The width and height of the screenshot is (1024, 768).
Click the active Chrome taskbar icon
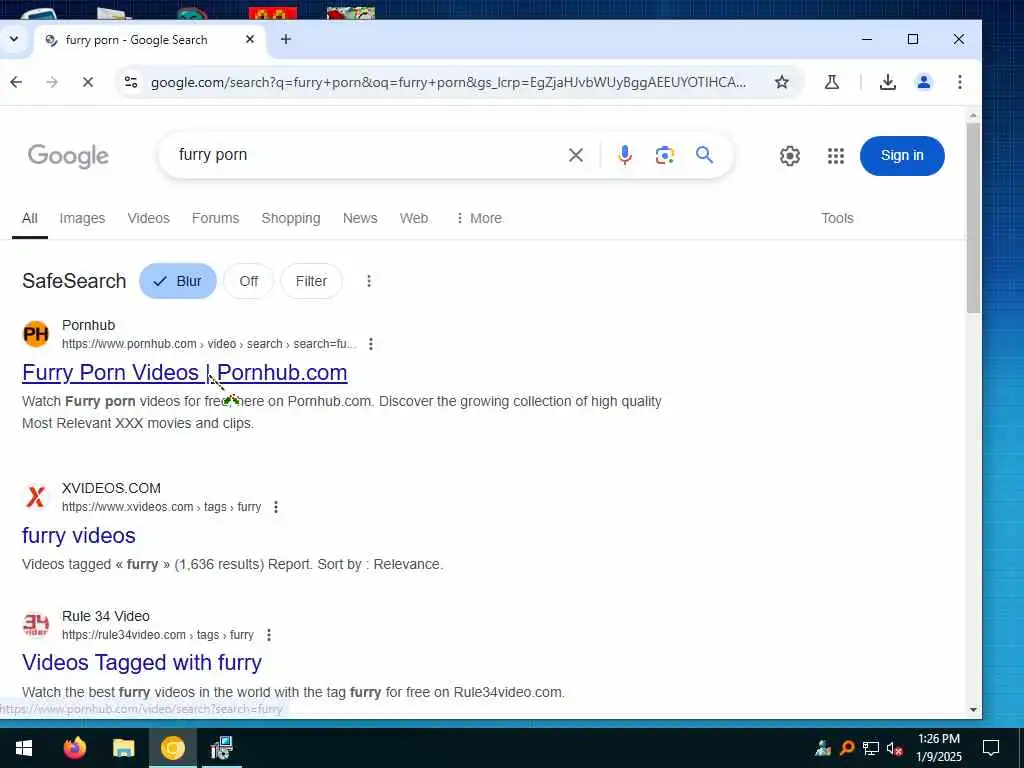click(x=173, y=748)
